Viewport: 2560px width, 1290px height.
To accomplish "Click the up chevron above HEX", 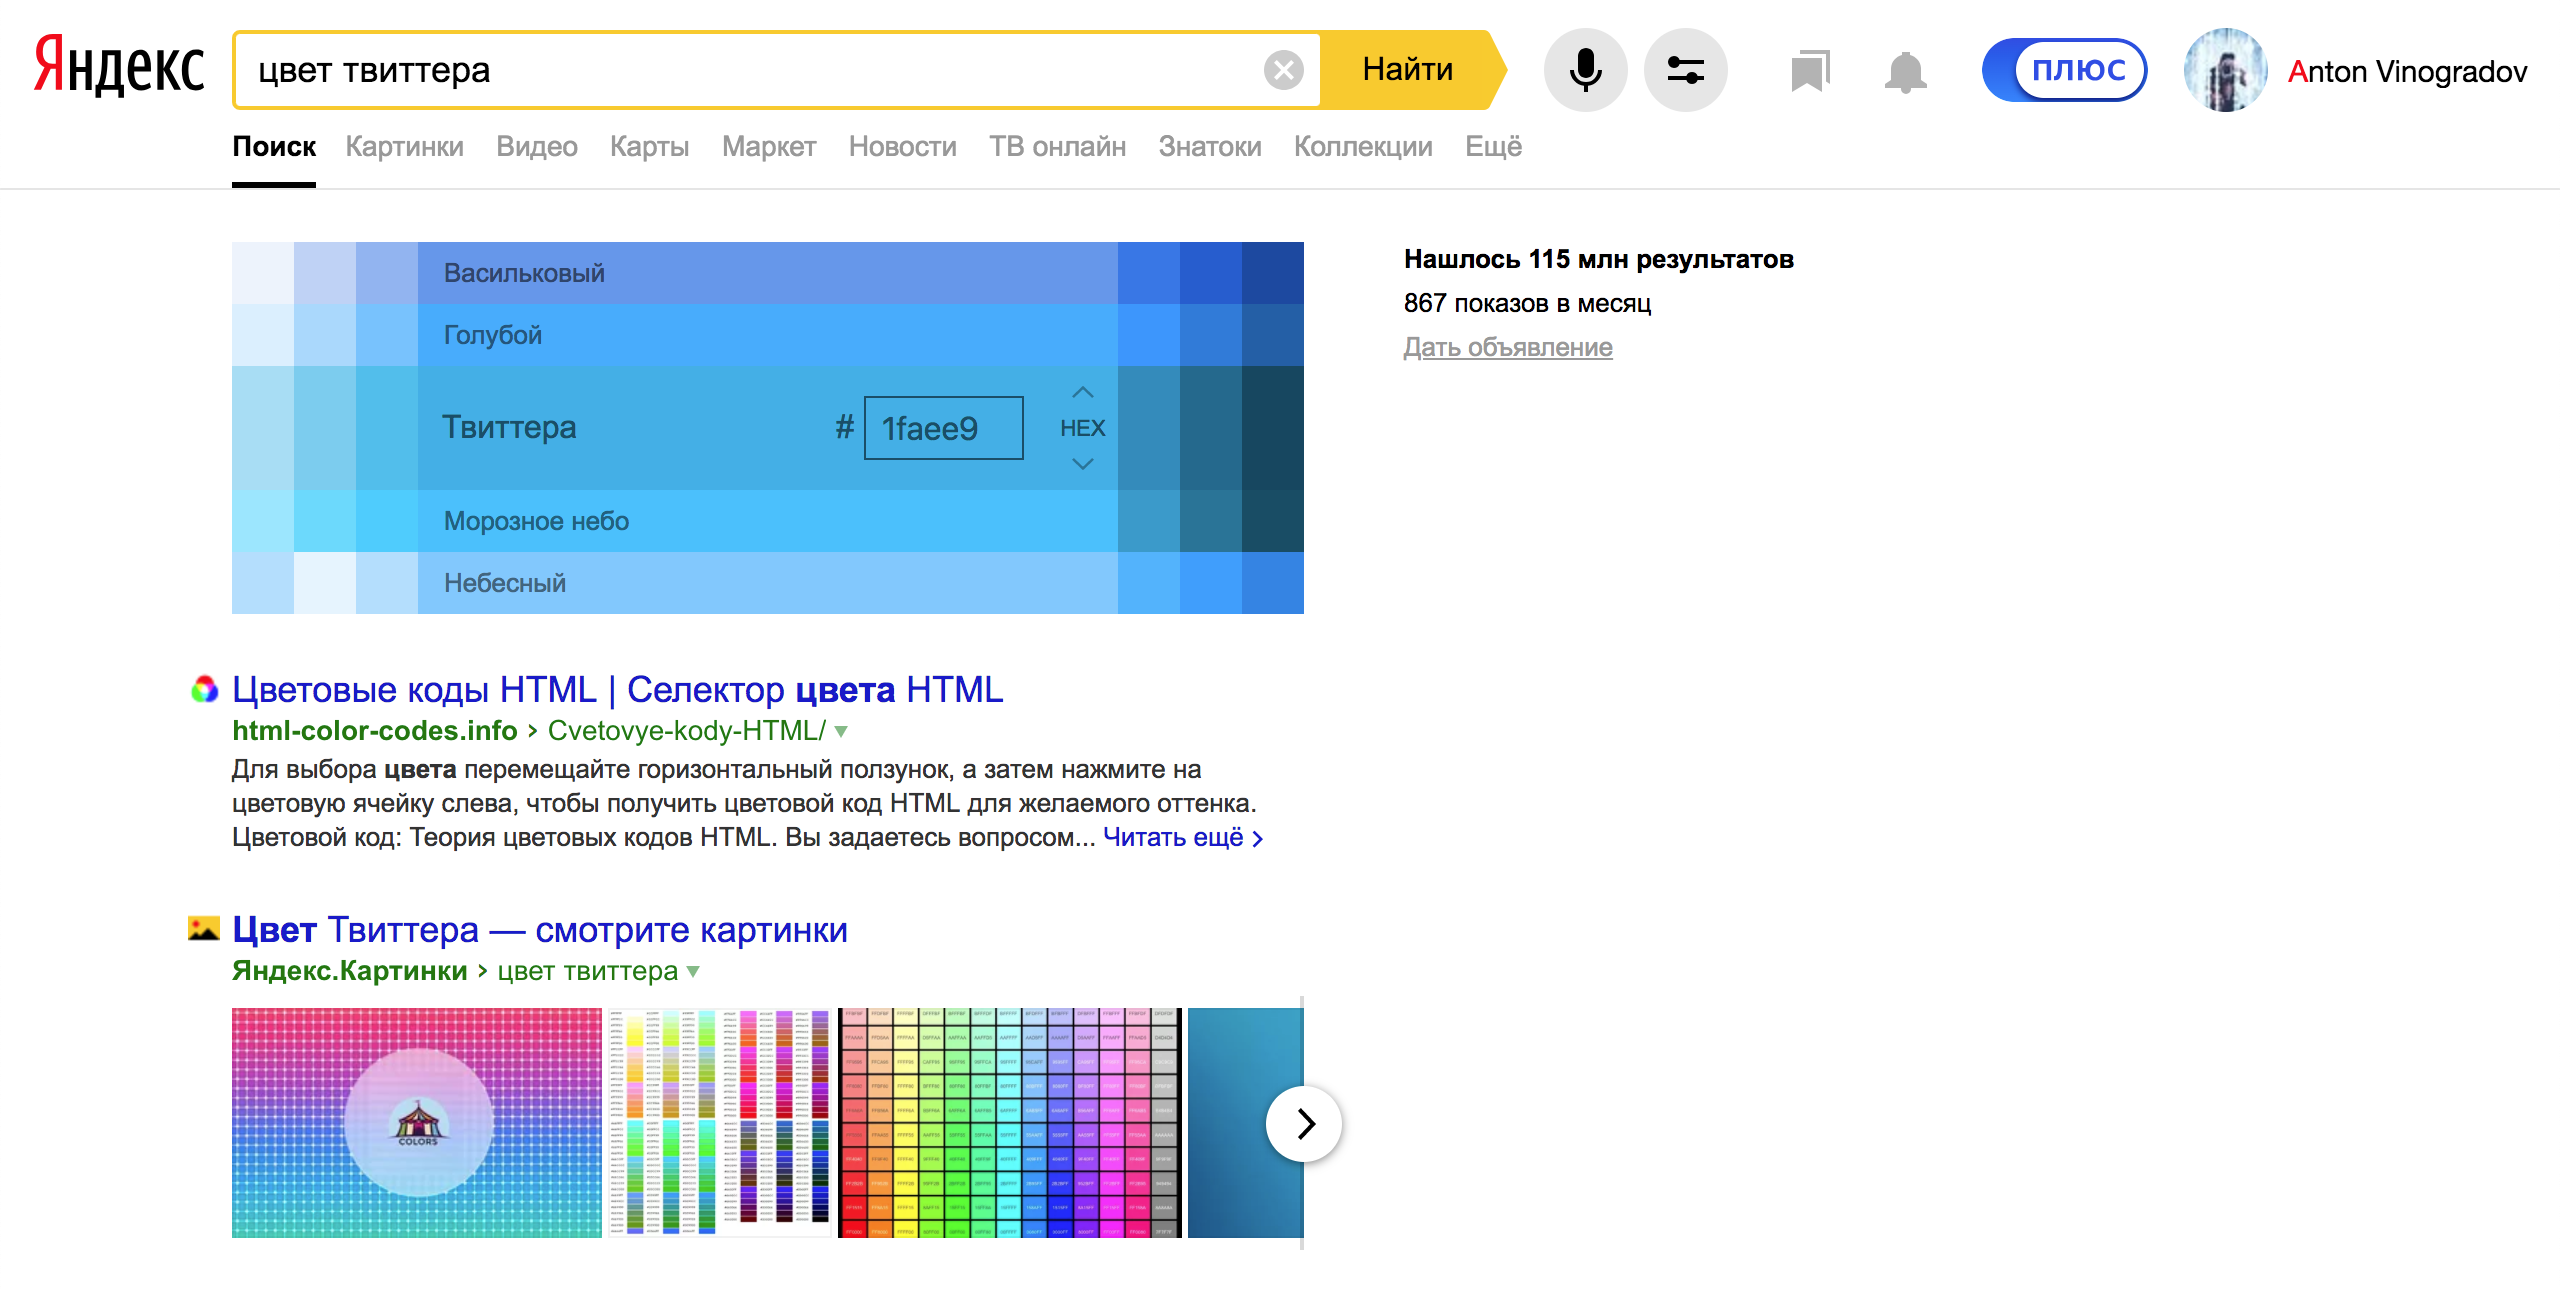I will 1082,392.
